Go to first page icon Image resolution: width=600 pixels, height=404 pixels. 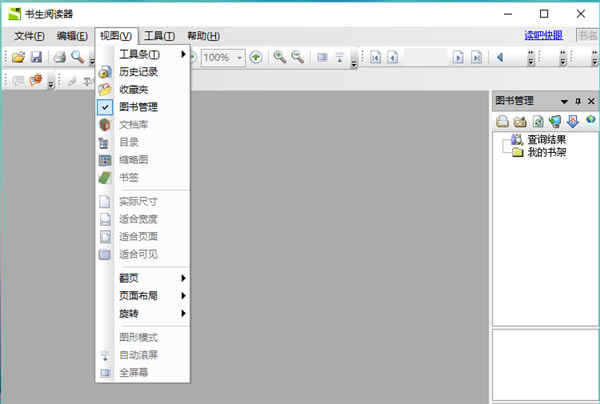(375, 57)
